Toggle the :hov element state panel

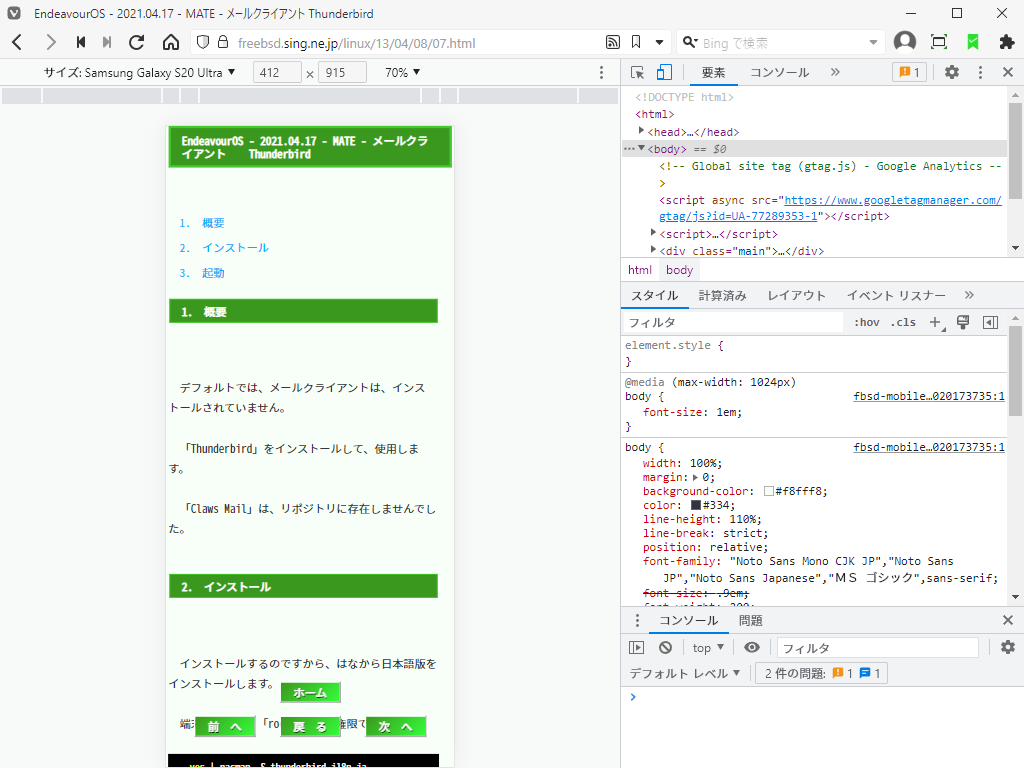click(867, 322)
